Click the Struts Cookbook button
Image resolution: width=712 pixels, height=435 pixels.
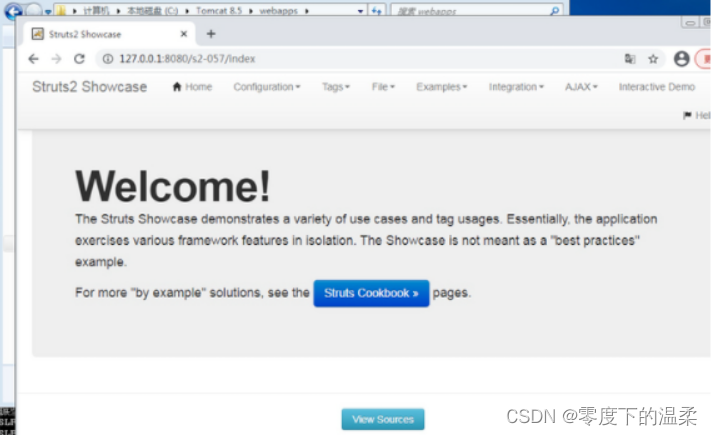(371, 293)
